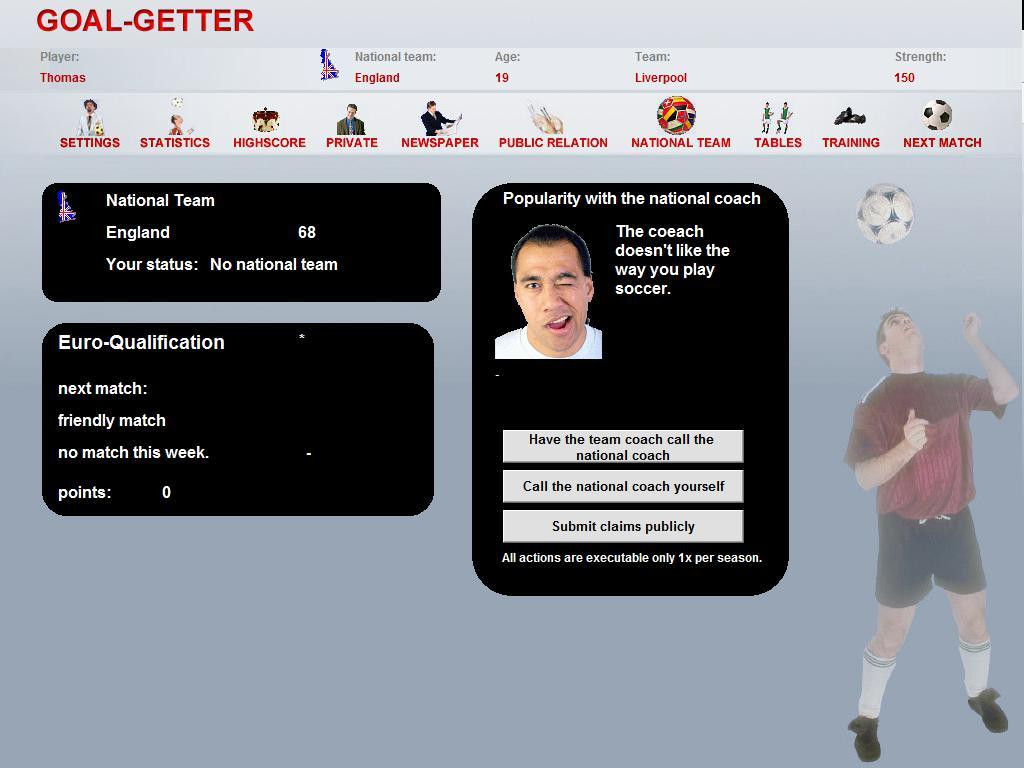Screen dimensions: 1024x768
Task: Click Popularity with the national coach heading
Action: pos(632,199)
